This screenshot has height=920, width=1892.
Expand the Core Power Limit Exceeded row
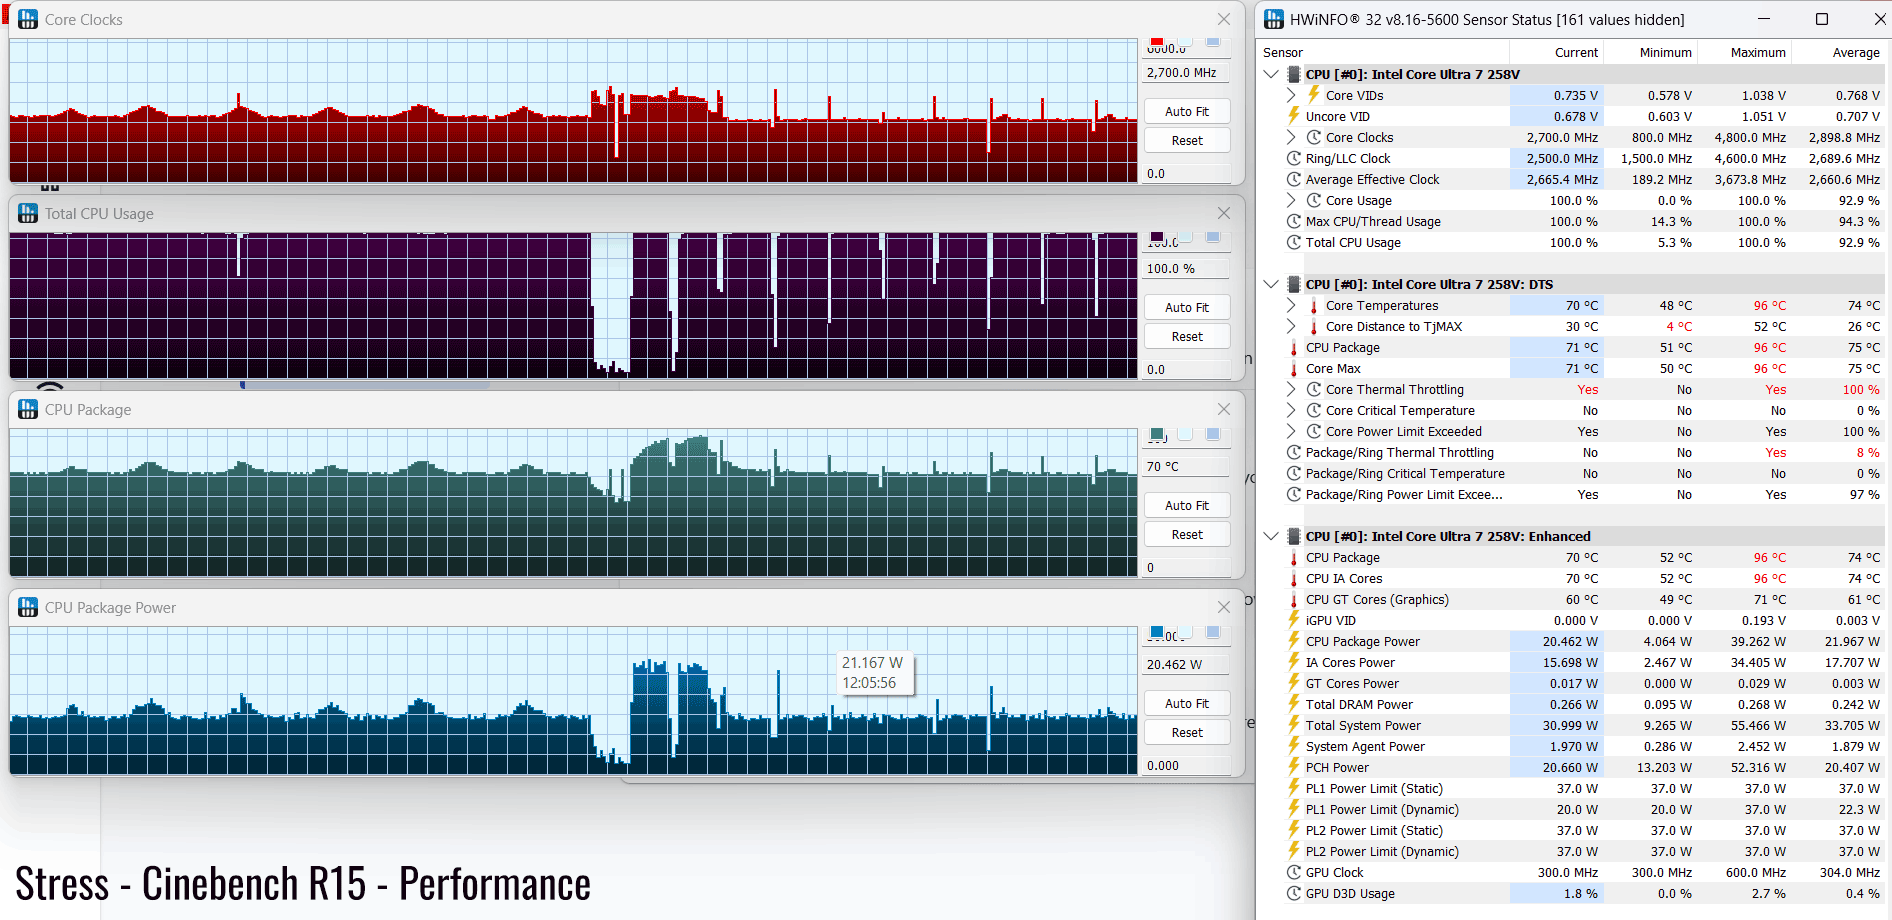pyautogui.click(x=1291, y=431)
